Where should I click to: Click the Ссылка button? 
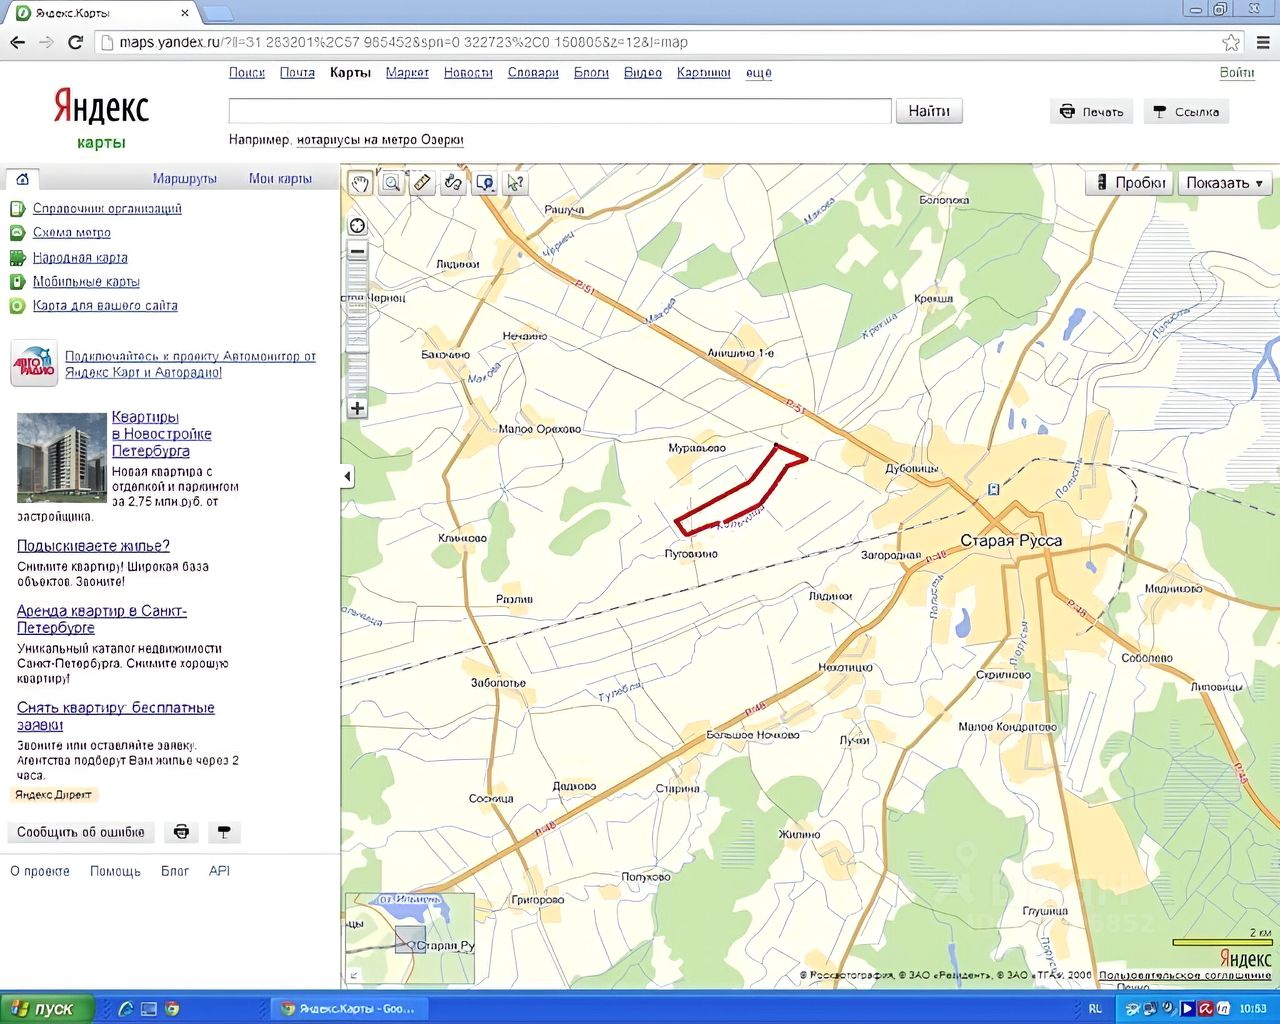(1186, 112)
